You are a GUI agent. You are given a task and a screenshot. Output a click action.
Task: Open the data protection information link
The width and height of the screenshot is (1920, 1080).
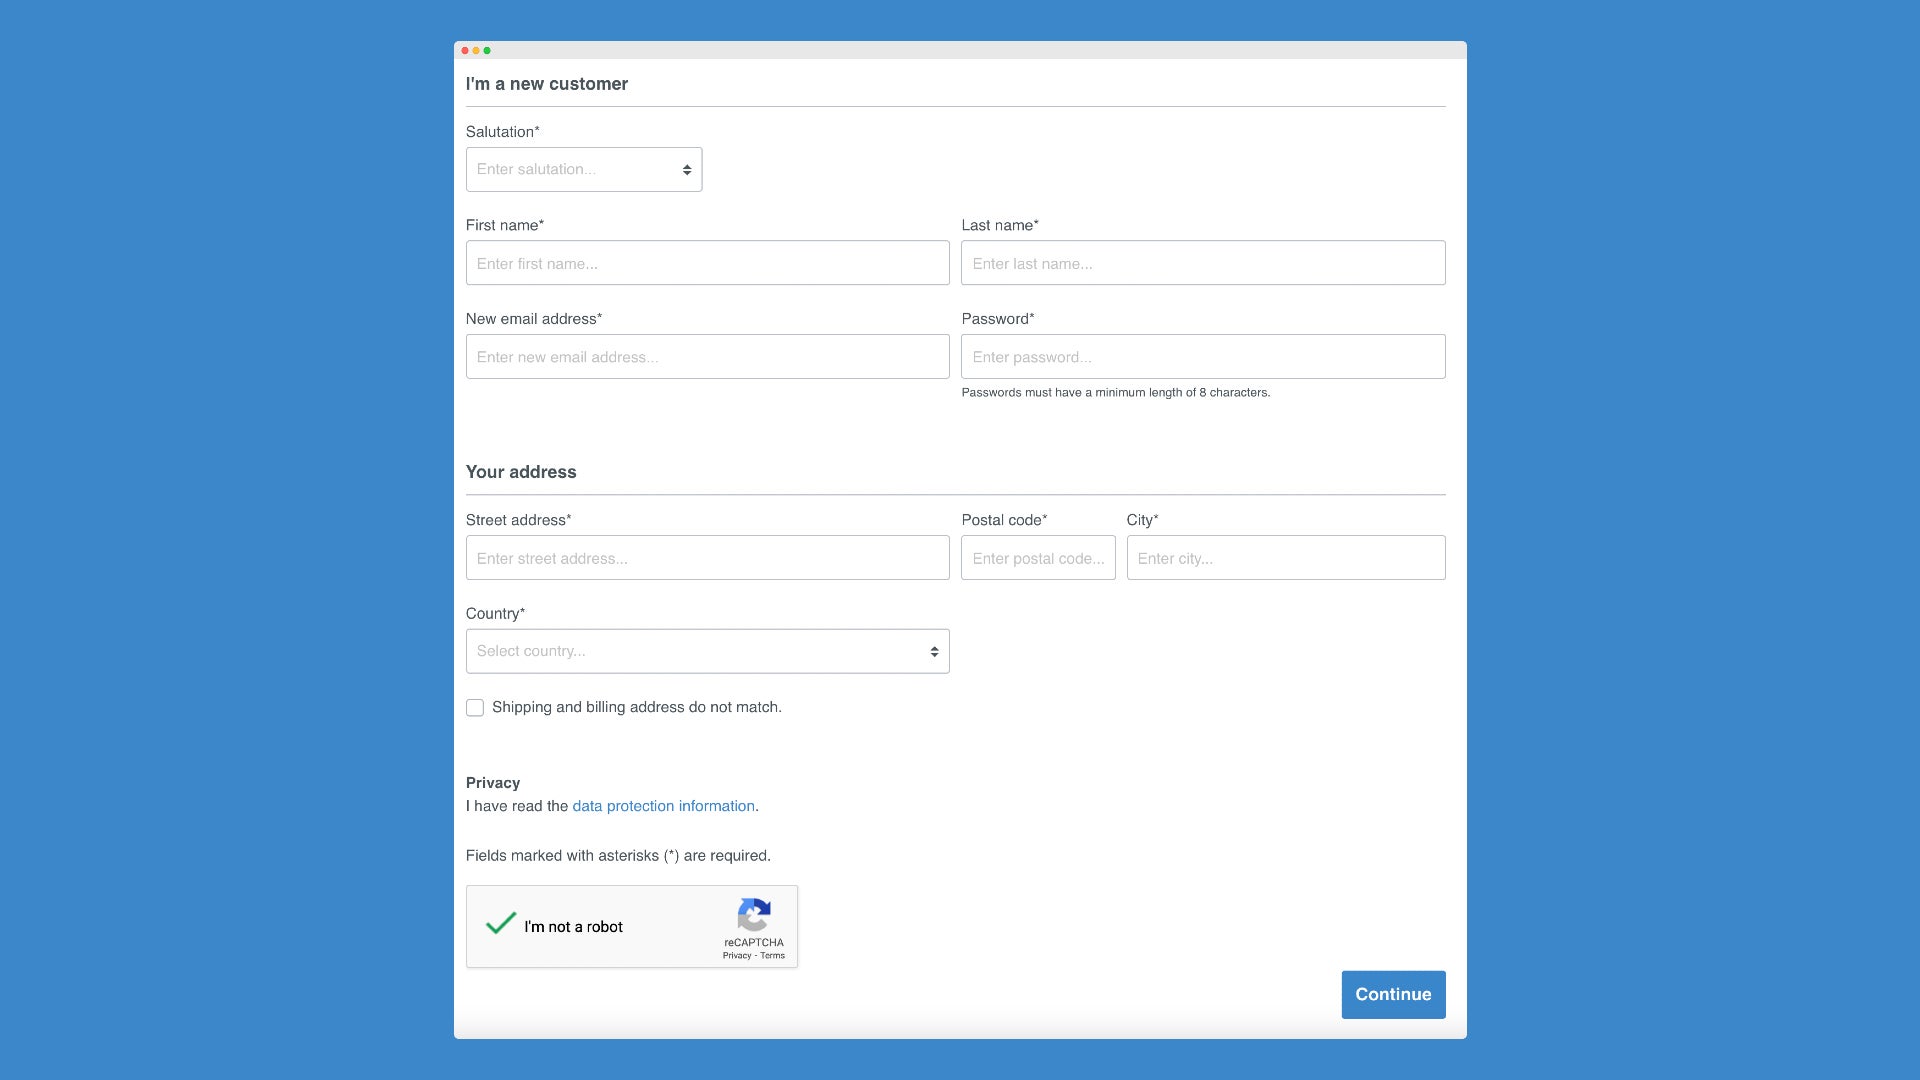click(663, 806)
